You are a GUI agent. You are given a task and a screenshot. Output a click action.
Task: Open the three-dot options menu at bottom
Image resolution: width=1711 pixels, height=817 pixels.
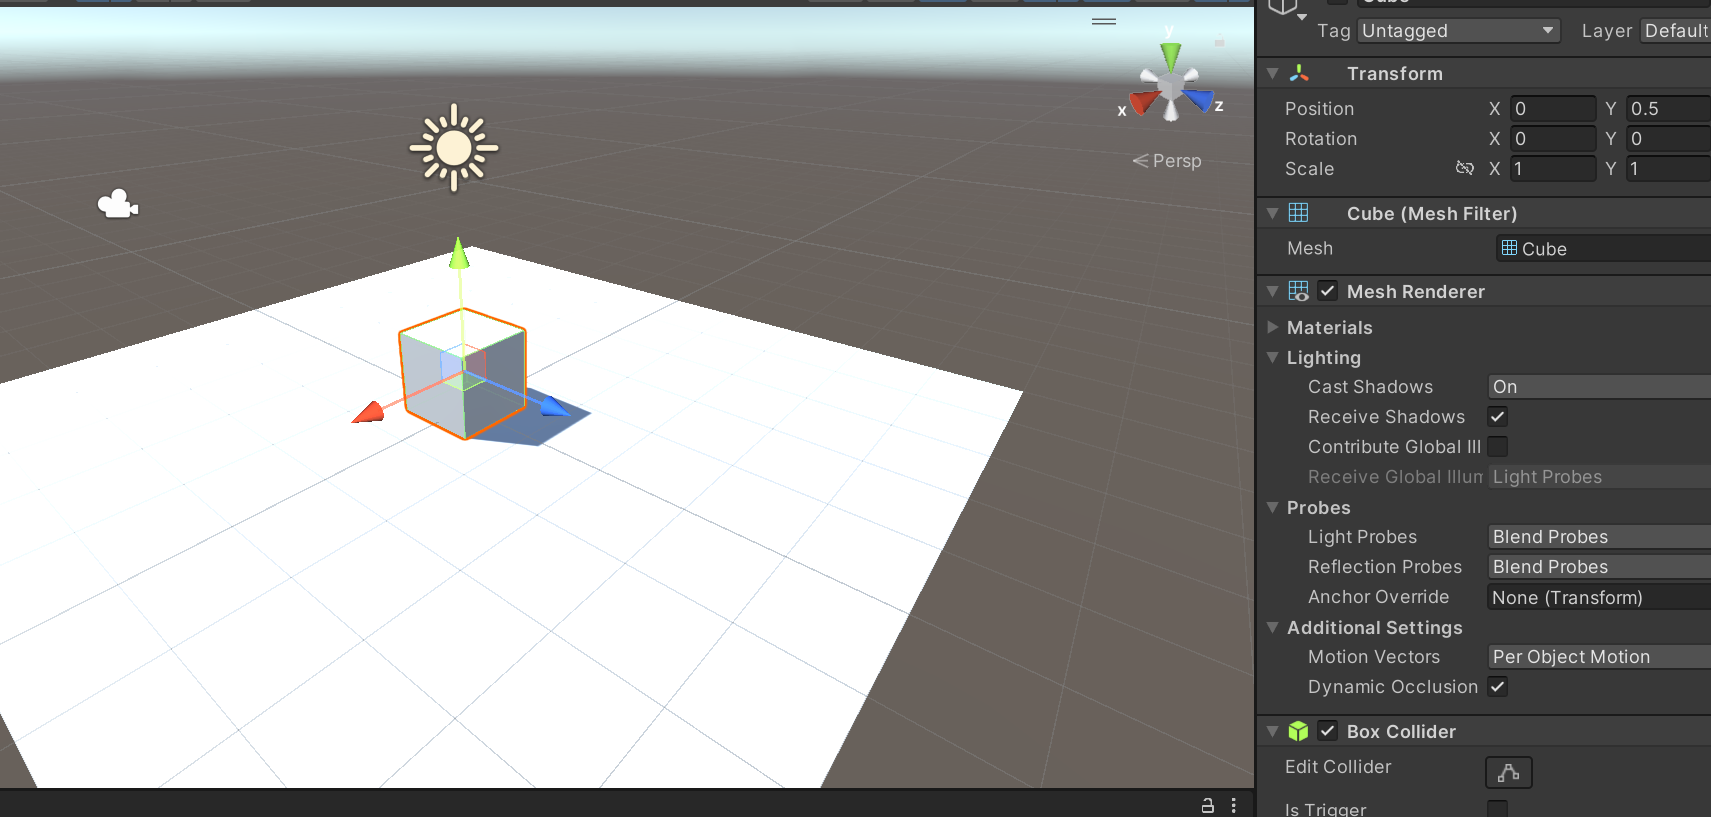1234,805
